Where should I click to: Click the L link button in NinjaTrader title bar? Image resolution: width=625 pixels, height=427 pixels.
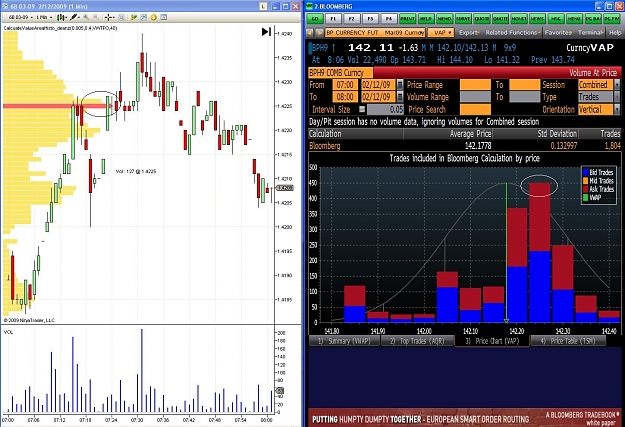[263, 6]
